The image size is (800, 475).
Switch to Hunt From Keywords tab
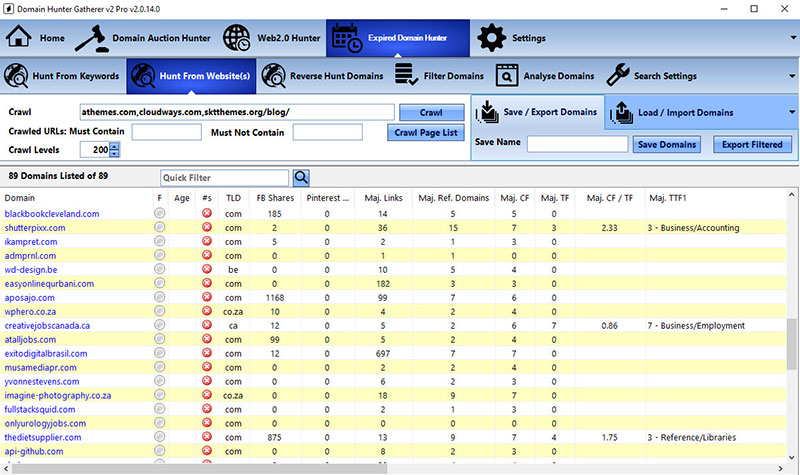pyautogui.click(x=63, y=75)
